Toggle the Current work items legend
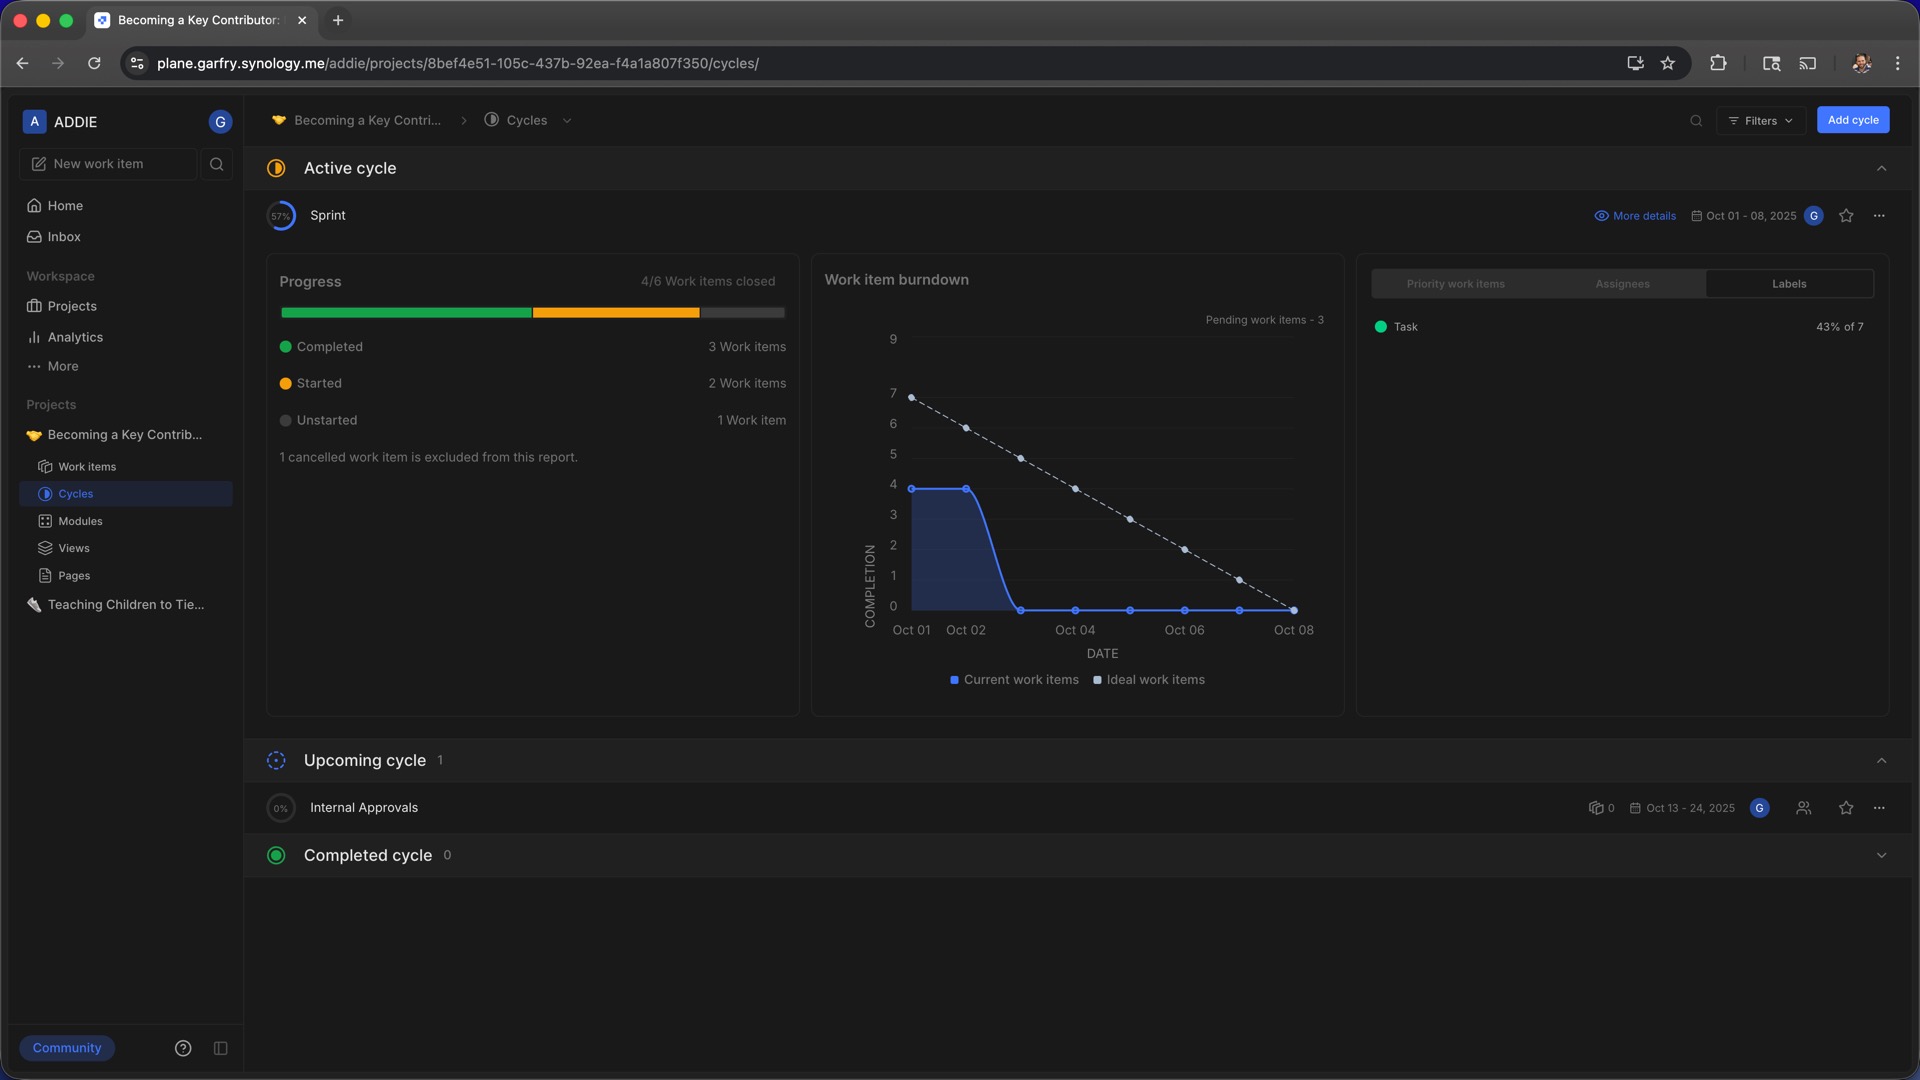The image size is (1920, 1080). [x=1014, y=680]
